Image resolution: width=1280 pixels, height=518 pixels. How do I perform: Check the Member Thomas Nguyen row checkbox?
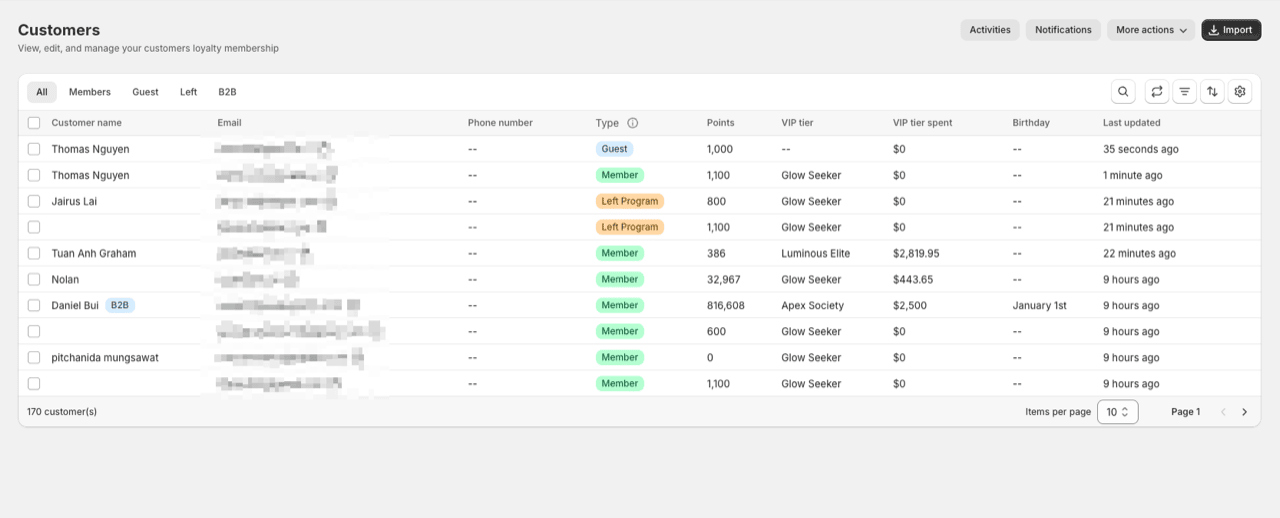click(34, 175)
